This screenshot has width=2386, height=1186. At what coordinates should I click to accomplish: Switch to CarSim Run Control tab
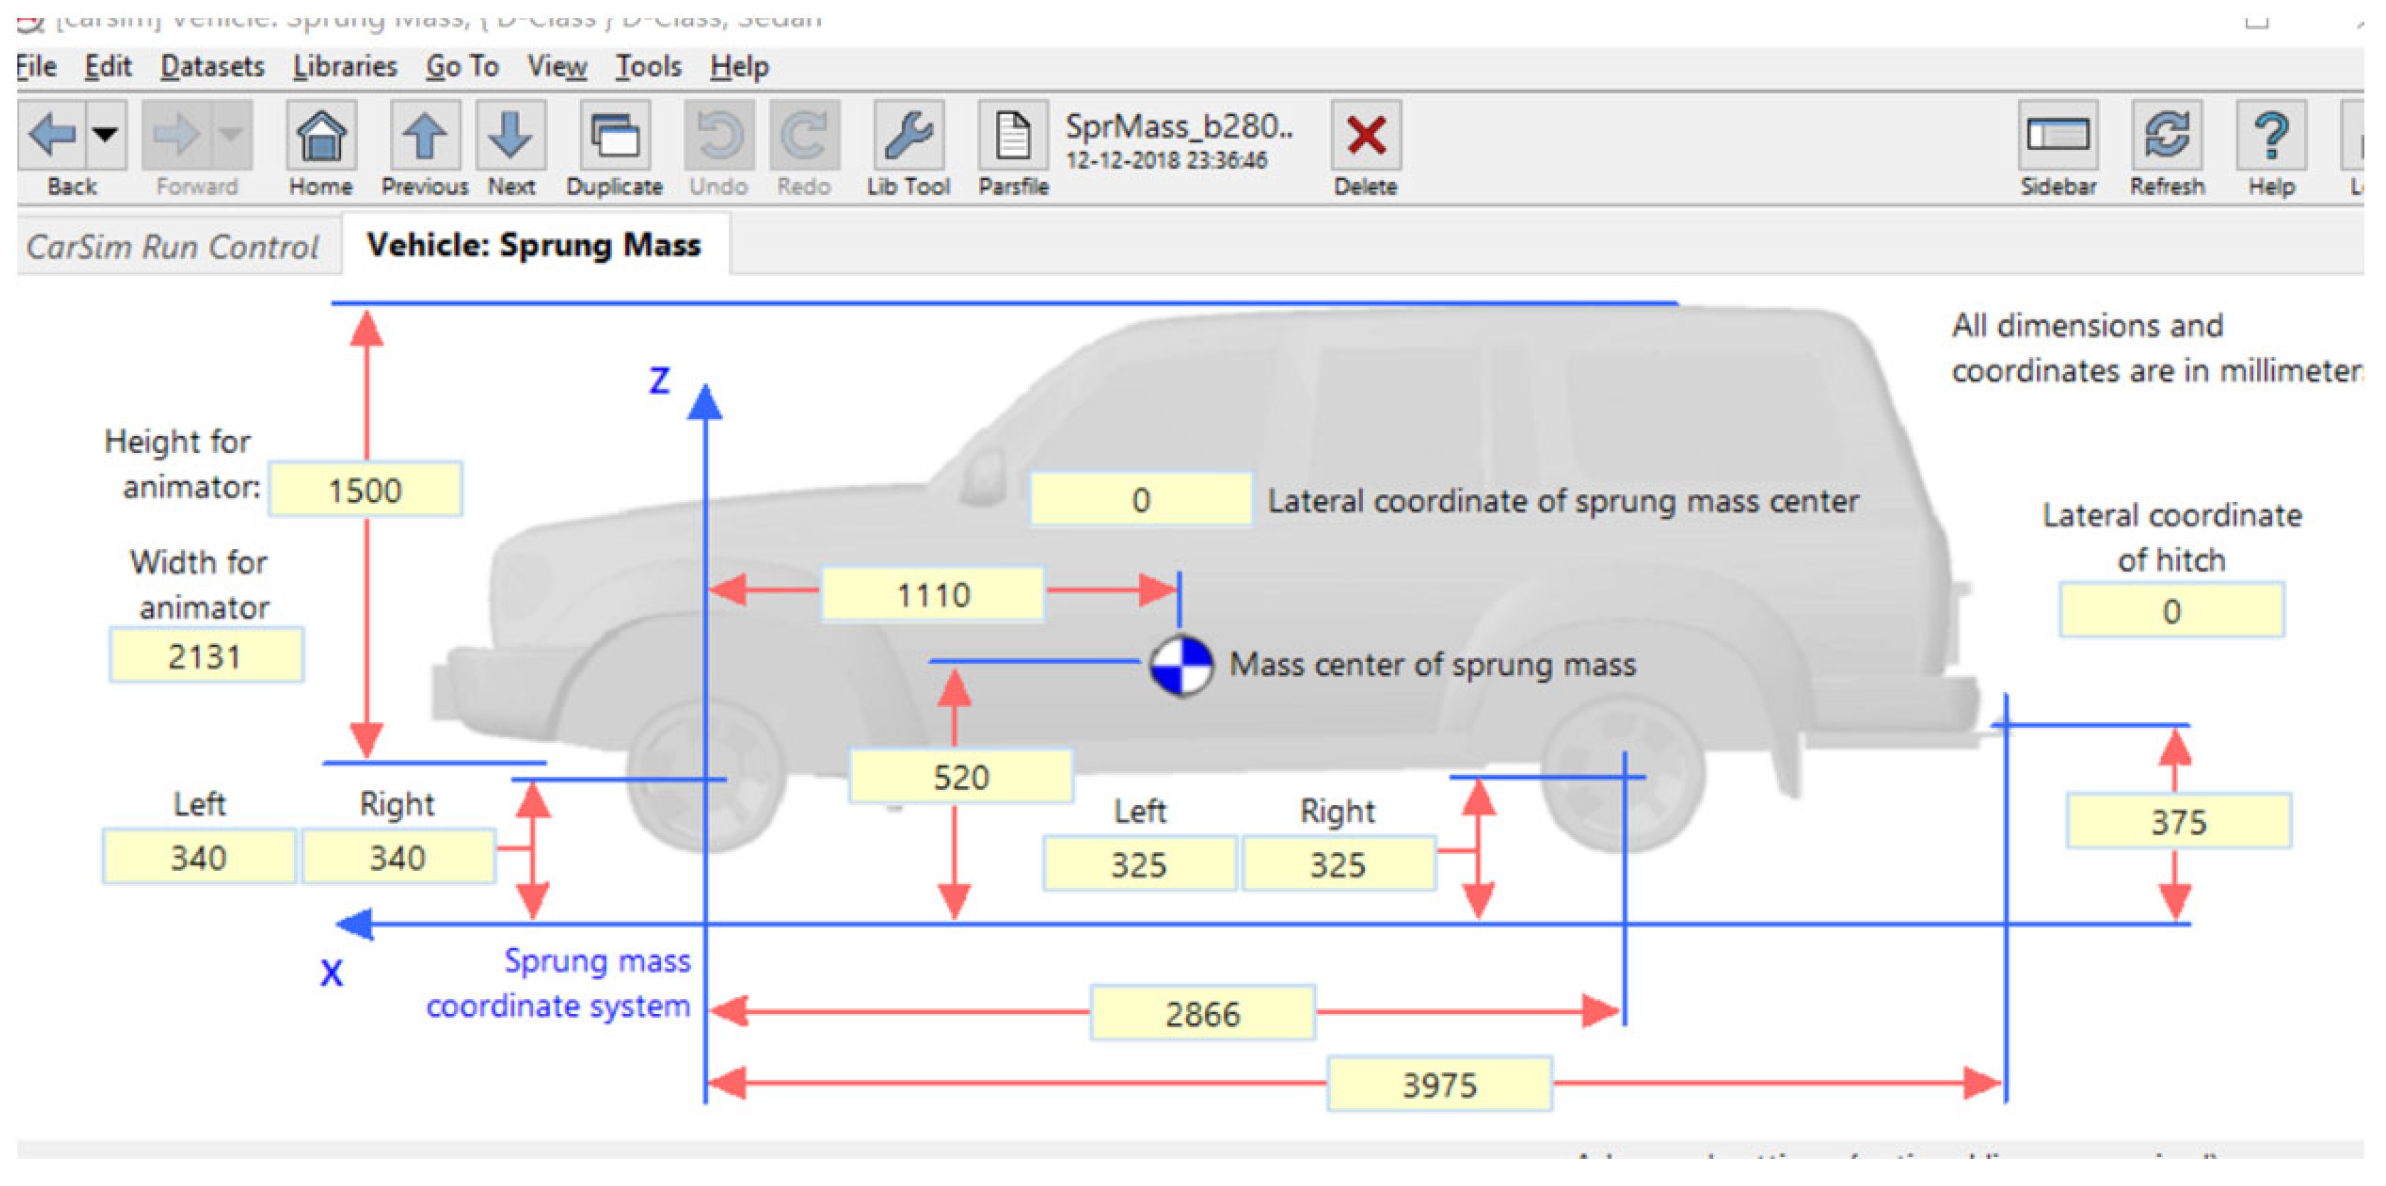tap(172, 246)
